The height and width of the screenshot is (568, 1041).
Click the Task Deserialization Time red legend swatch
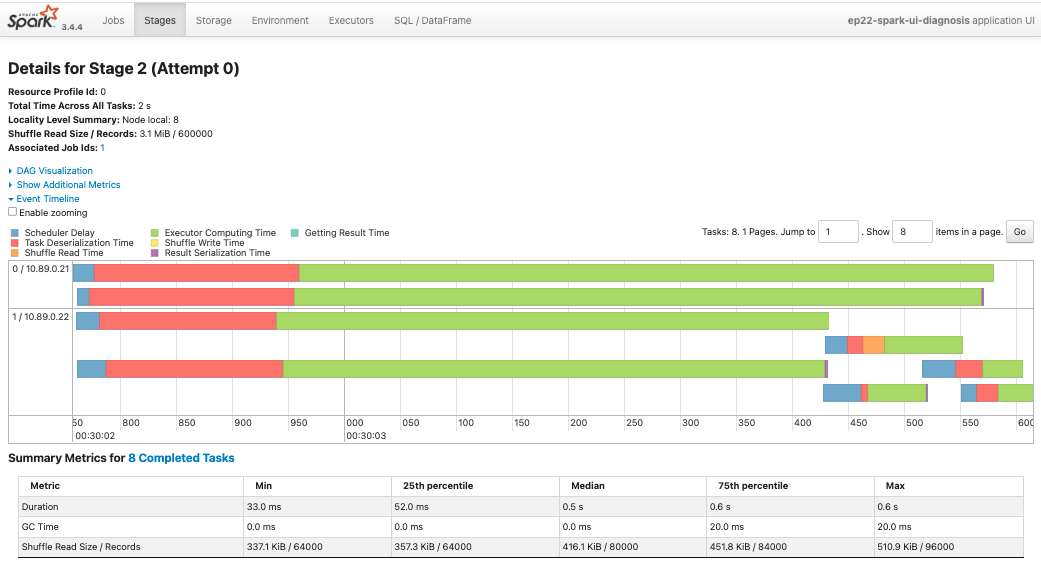(x=15, y=243)
